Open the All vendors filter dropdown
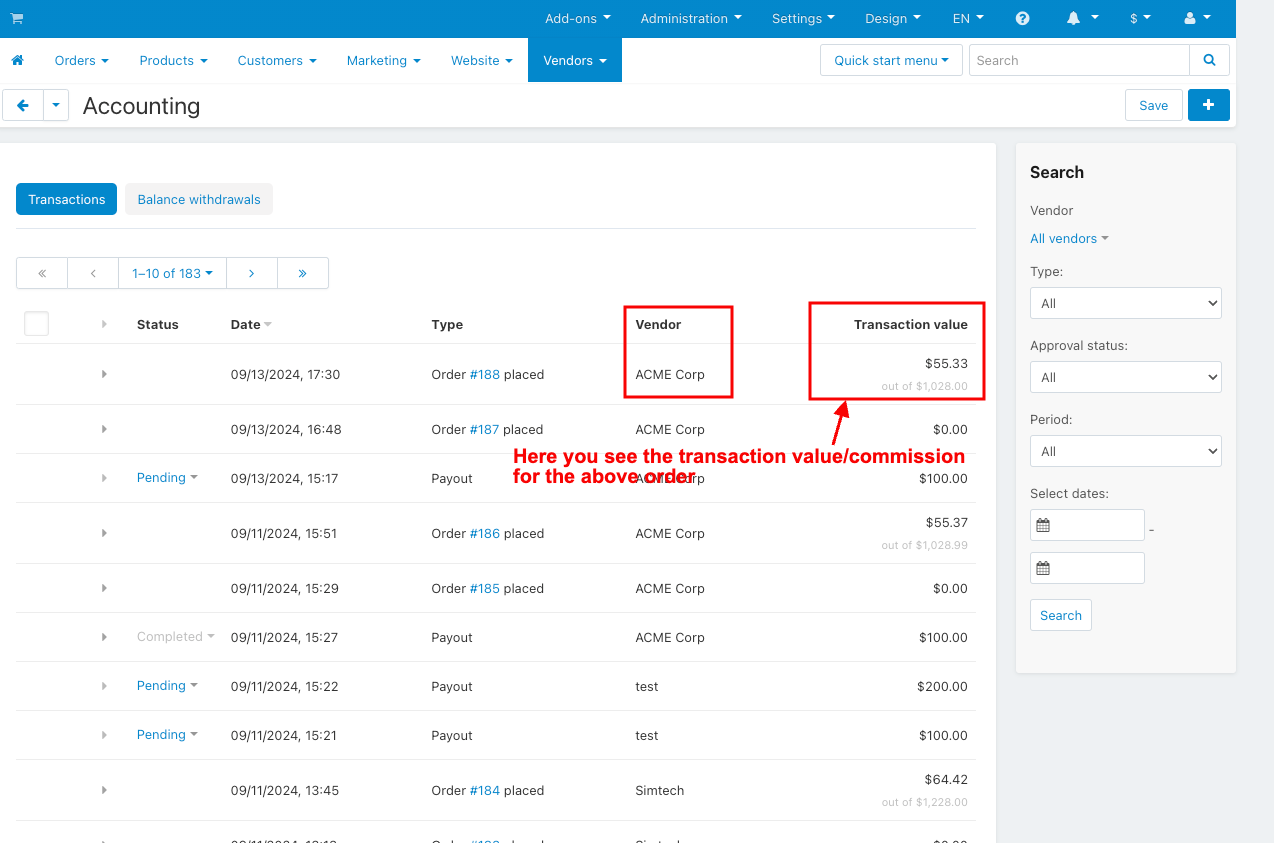Image resolution: width=1274 pixels, height=843 pixels. (x=1069, y=238)
